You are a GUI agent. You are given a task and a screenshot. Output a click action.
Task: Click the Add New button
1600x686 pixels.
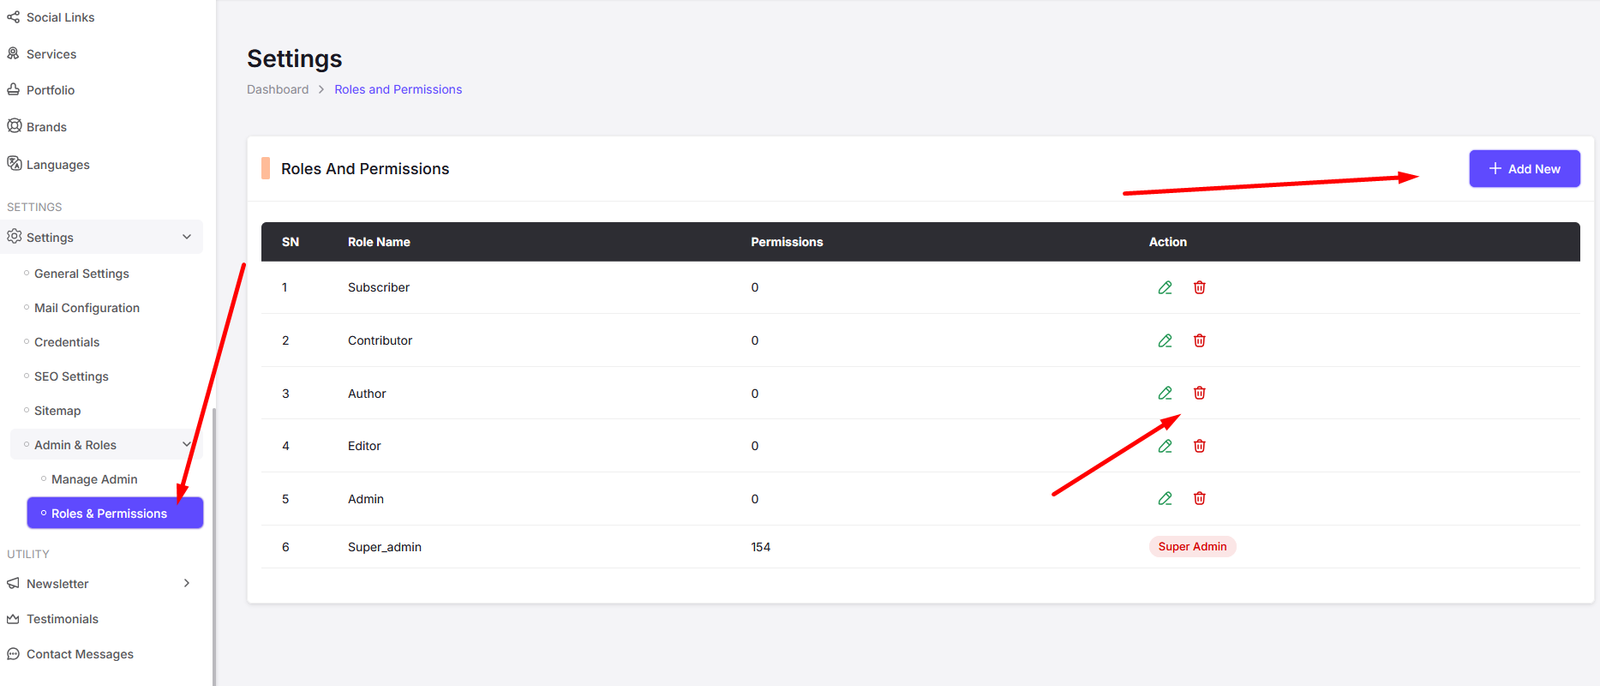[x=1523, y=169]
